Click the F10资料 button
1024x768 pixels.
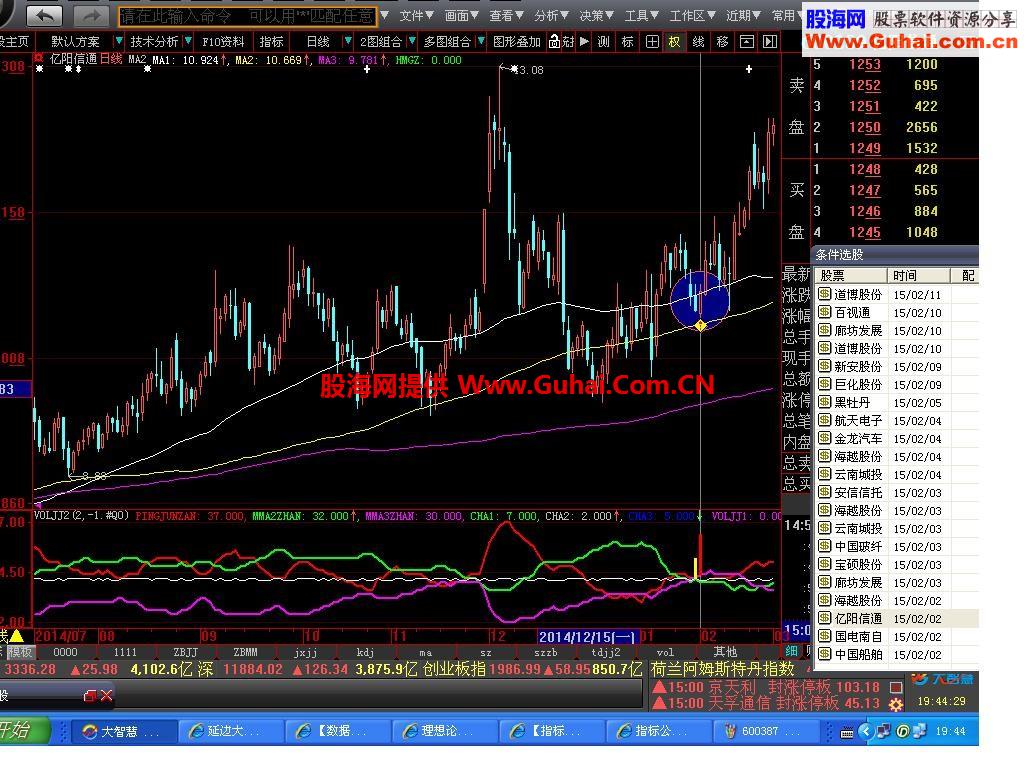(x=223, y=42)
